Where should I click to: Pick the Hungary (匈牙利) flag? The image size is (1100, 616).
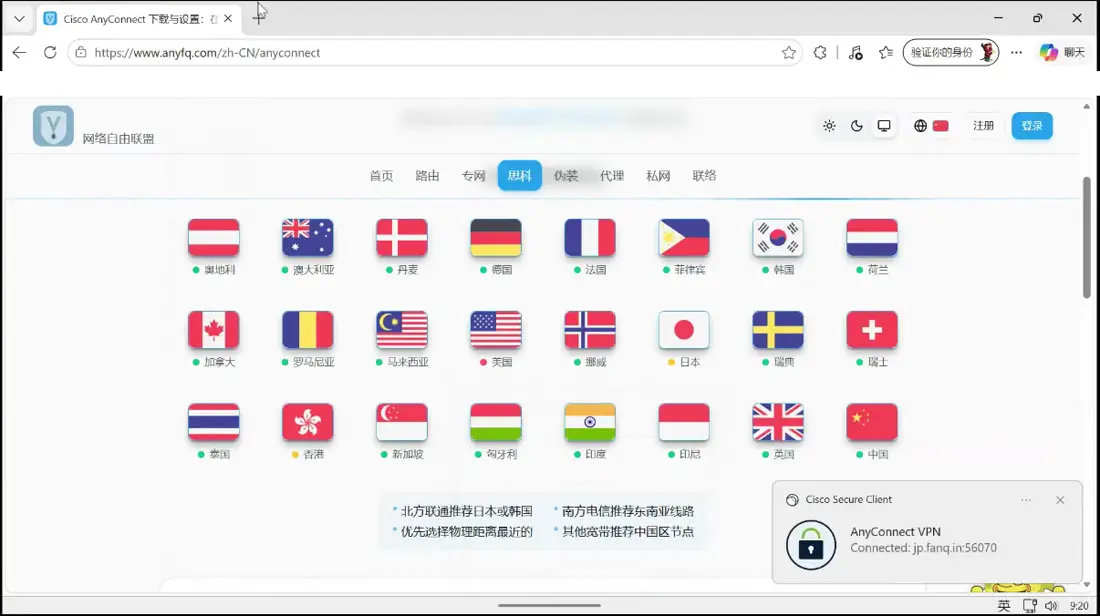click(x=496, y=422)
